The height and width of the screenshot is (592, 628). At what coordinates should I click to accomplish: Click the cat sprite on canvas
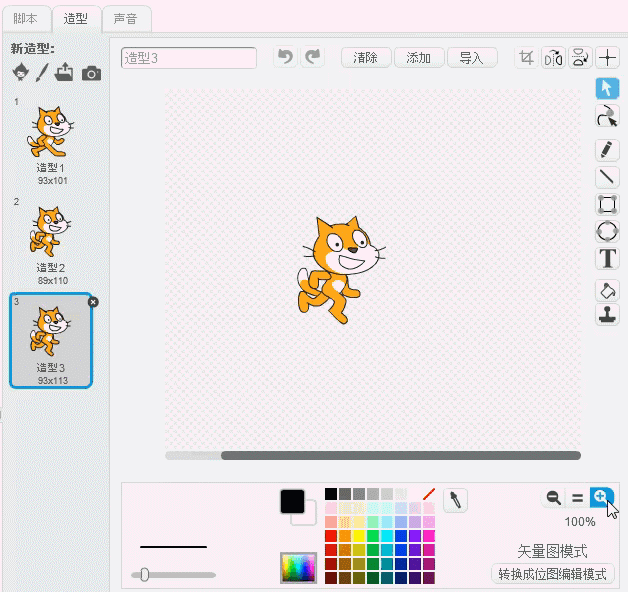[x=340, y=270]
